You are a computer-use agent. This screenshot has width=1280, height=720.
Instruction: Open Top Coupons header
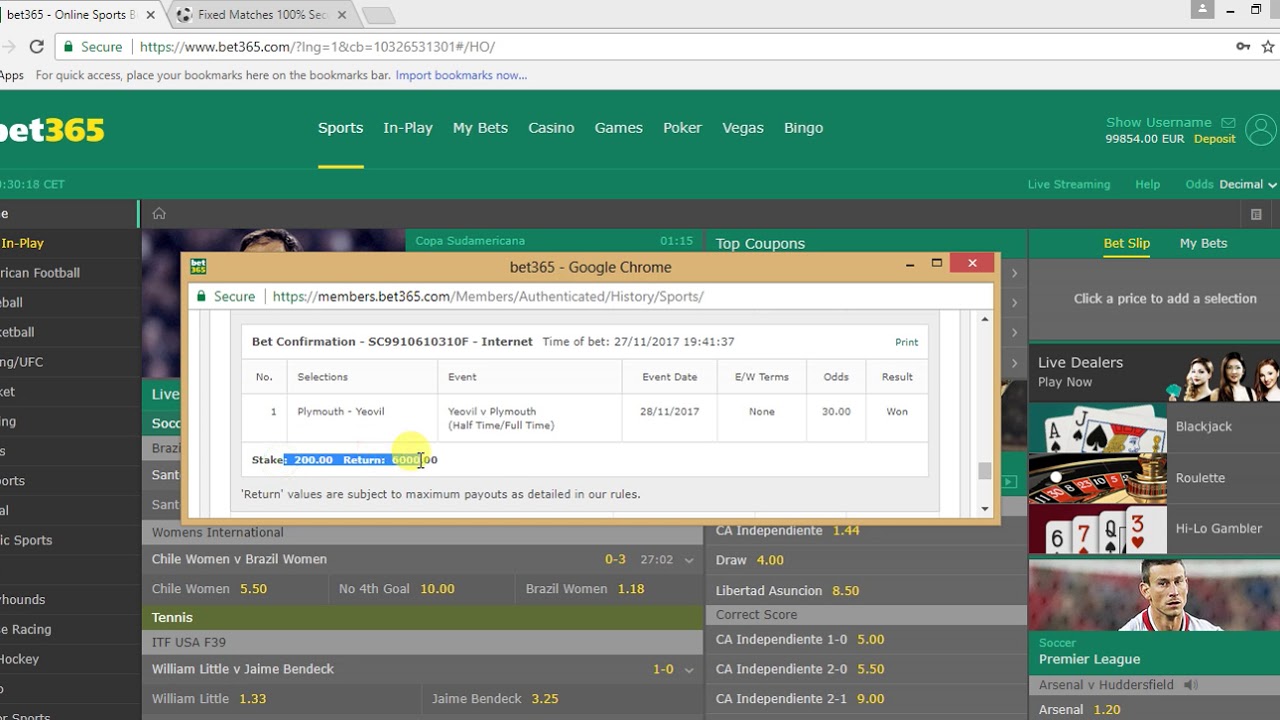pos(760,244)
